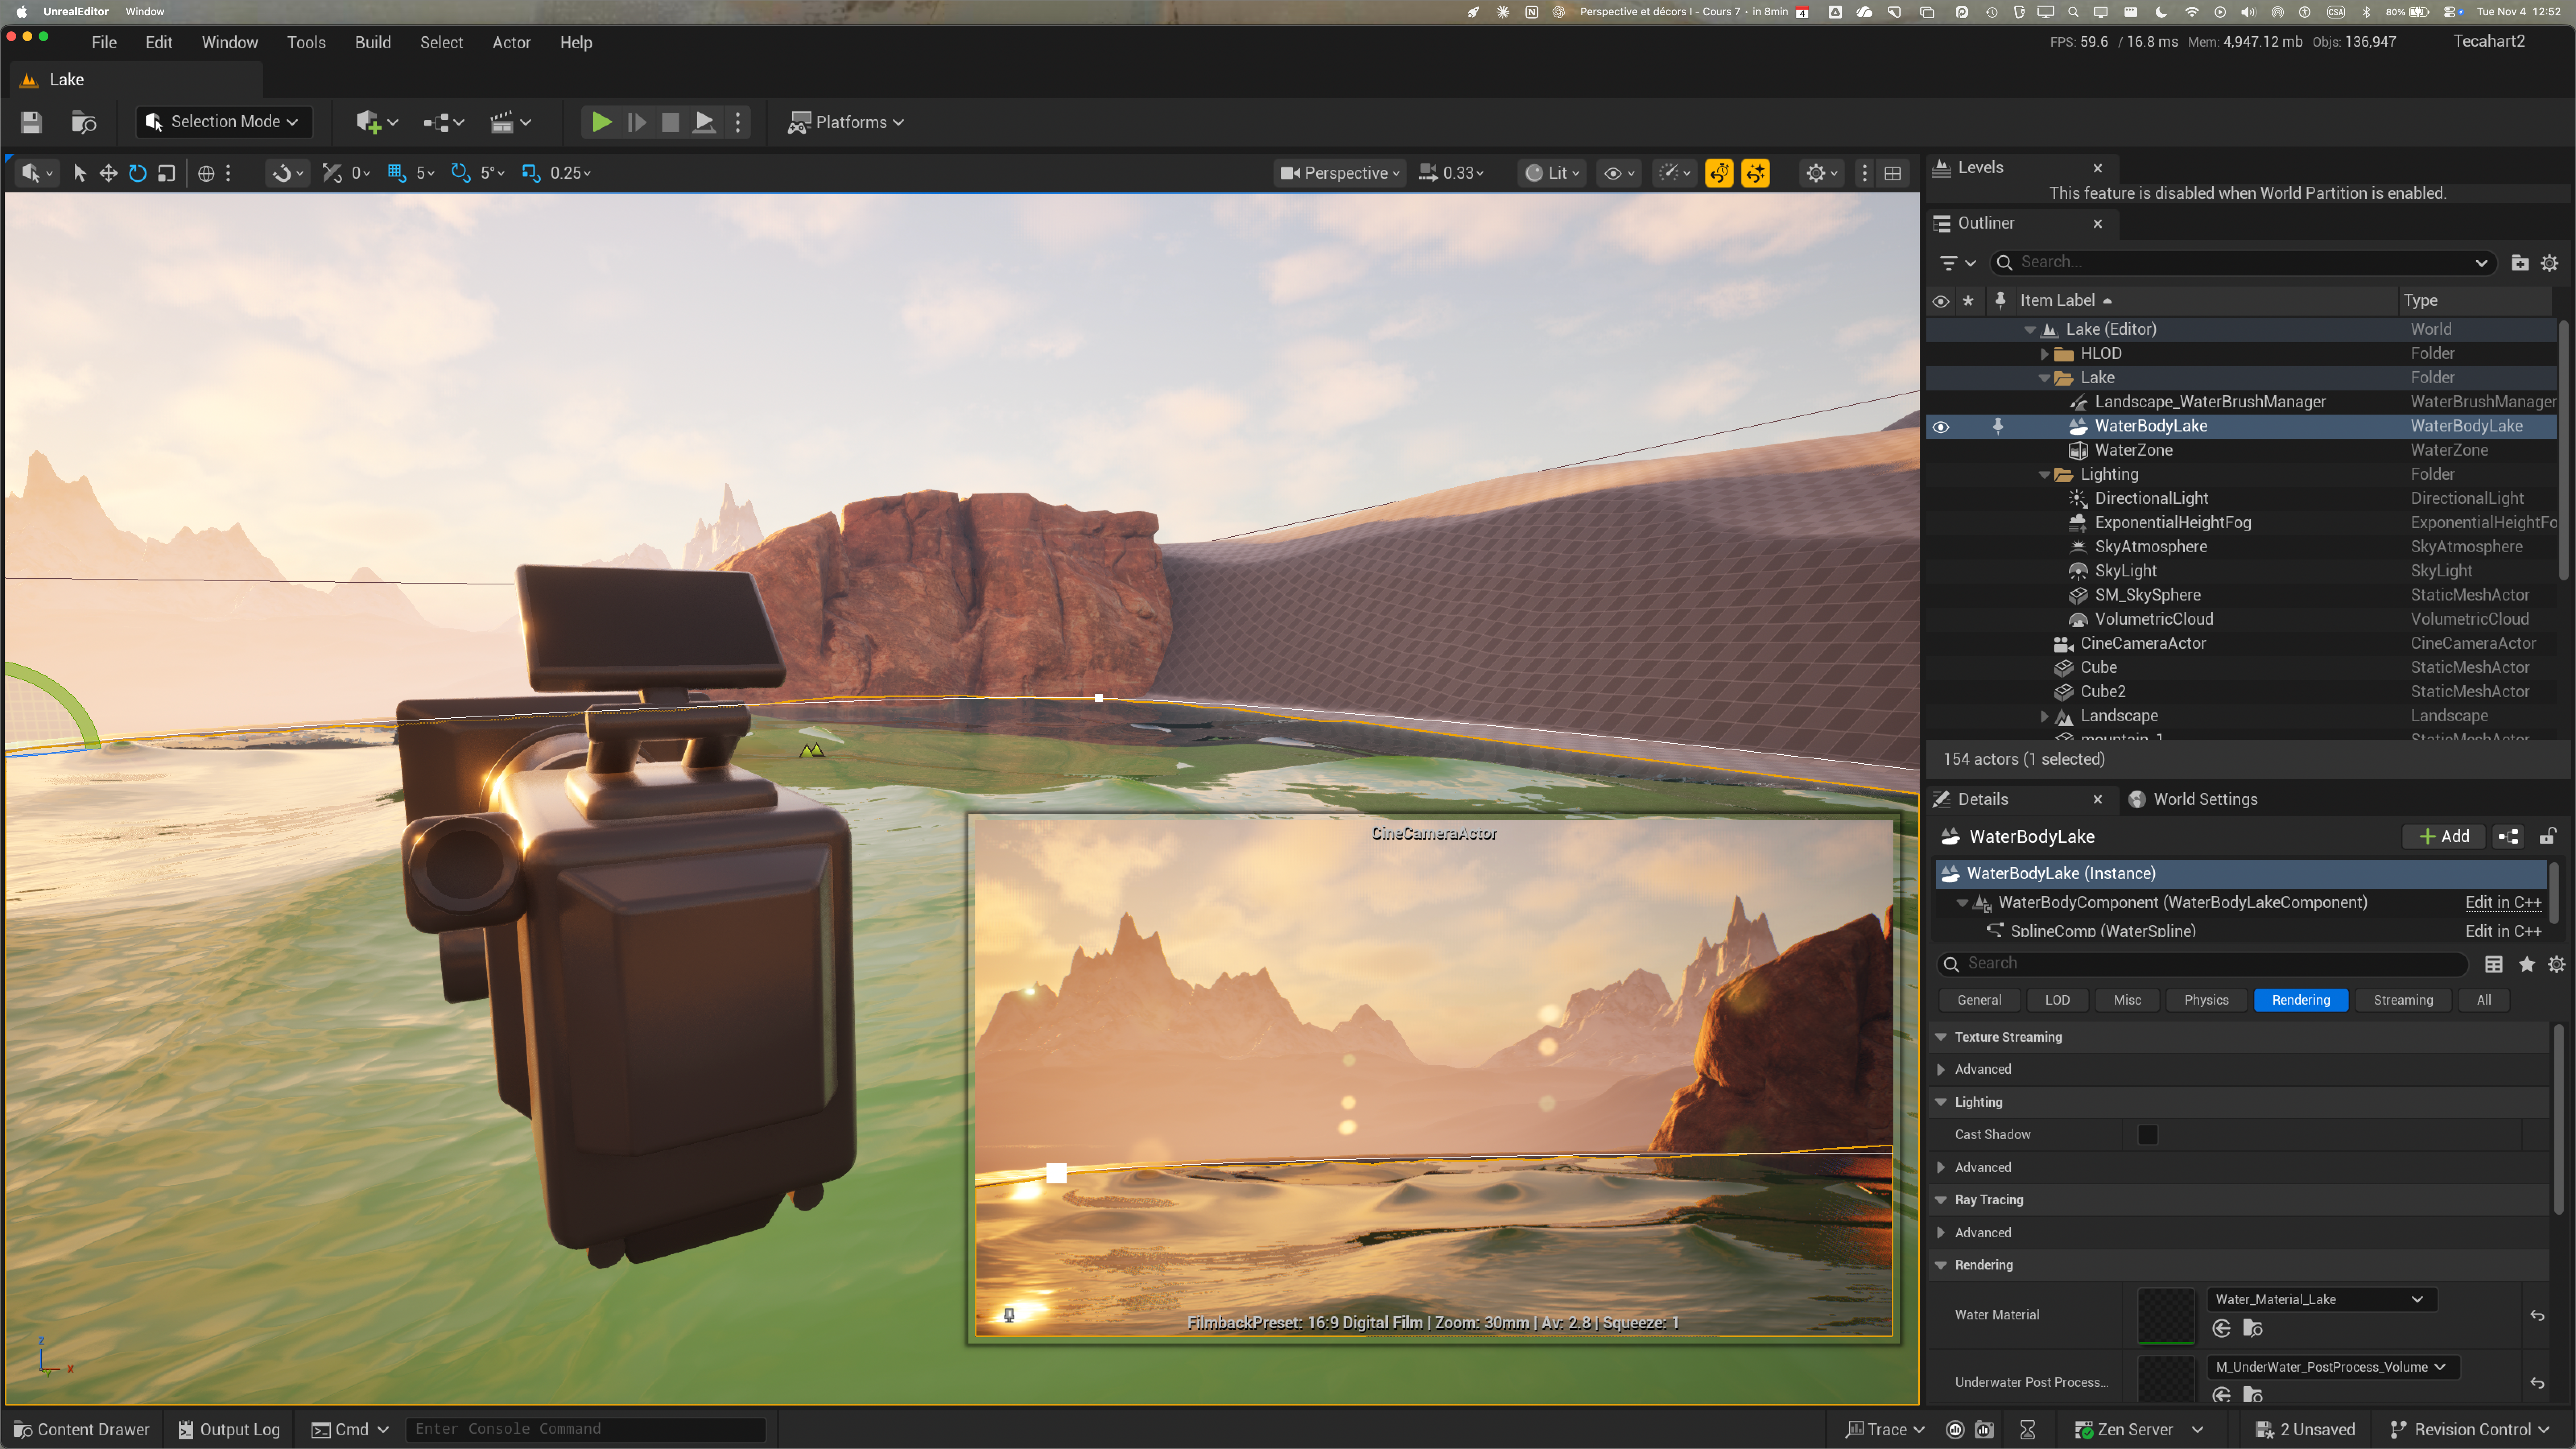Collapse the Ray Tracing section
The height and width of the screenshot is (1449, 2576).
point(1941,1200)
